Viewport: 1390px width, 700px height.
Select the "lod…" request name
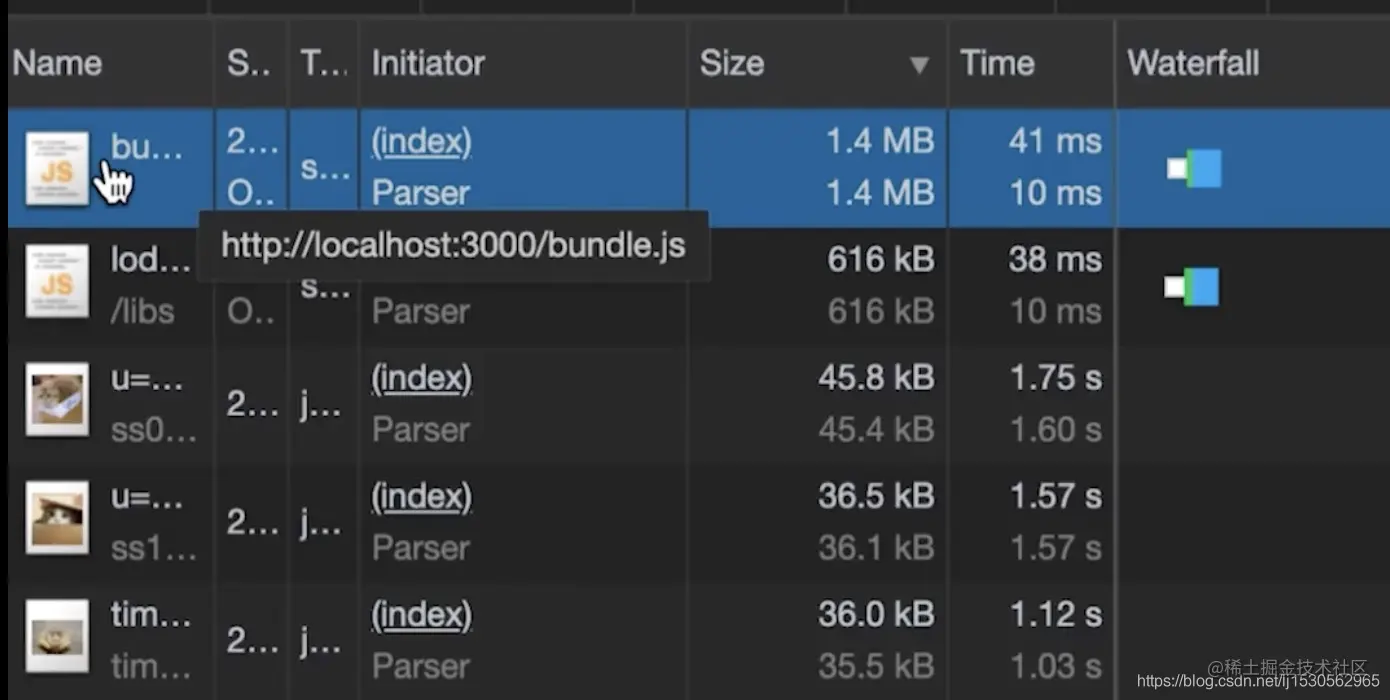[150, 260]
